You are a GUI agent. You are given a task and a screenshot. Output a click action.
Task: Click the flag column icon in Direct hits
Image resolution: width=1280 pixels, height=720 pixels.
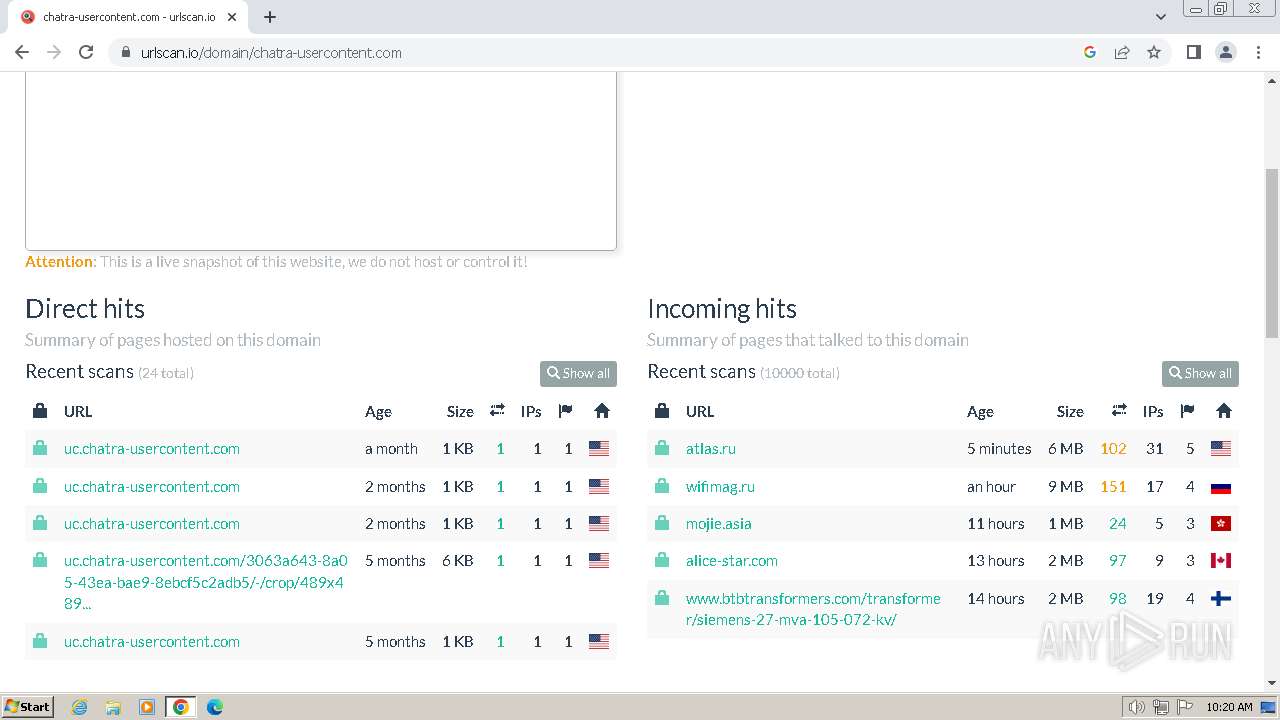click(x=565, y=410)
